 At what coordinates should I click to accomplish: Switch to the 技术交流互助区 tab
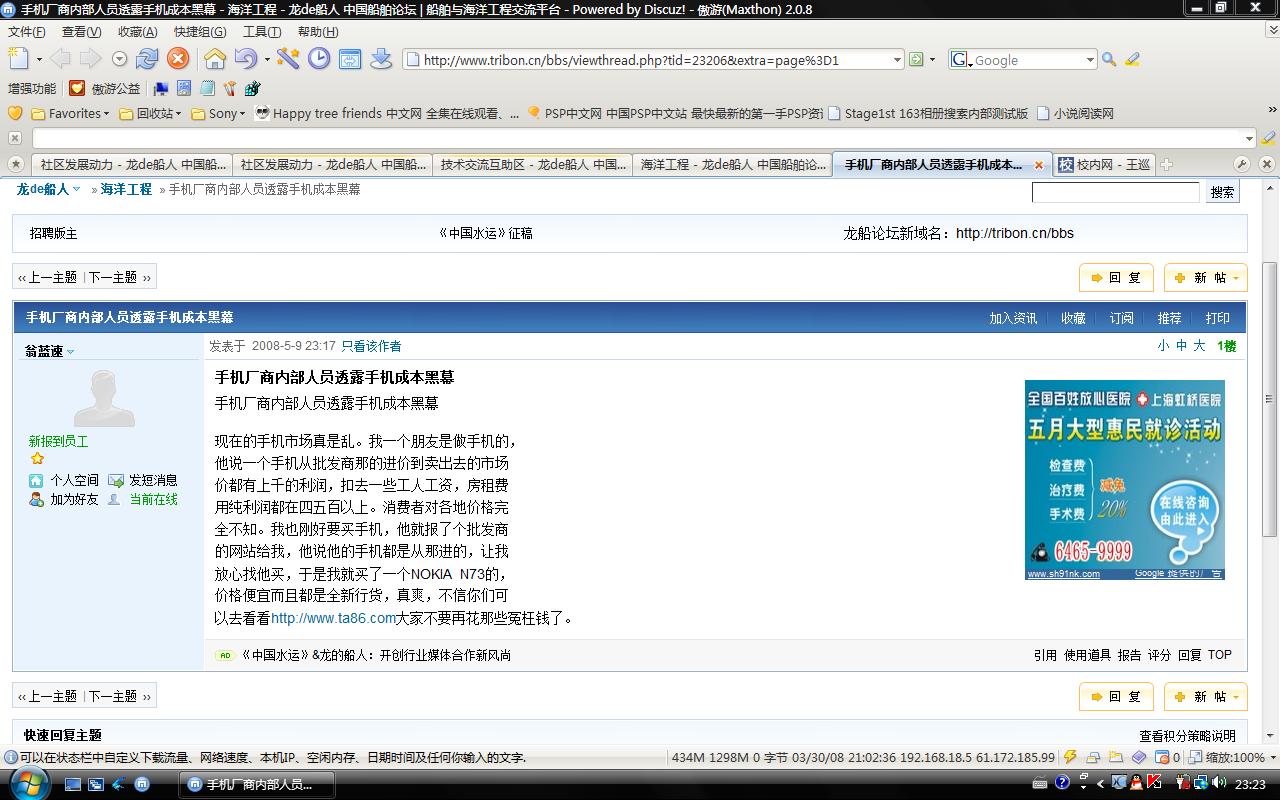pyautogui.click(x=531, y=164)
